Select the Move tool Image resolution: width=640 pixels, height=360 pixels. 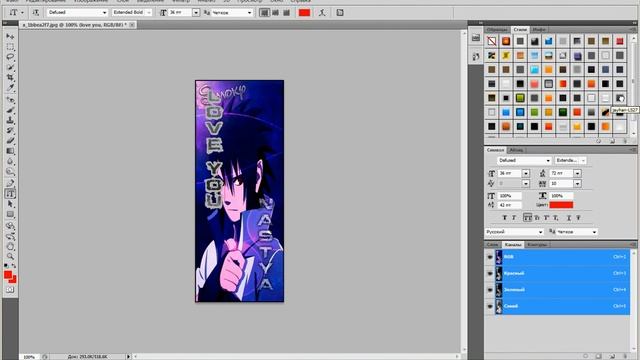(x=10, y=36)
